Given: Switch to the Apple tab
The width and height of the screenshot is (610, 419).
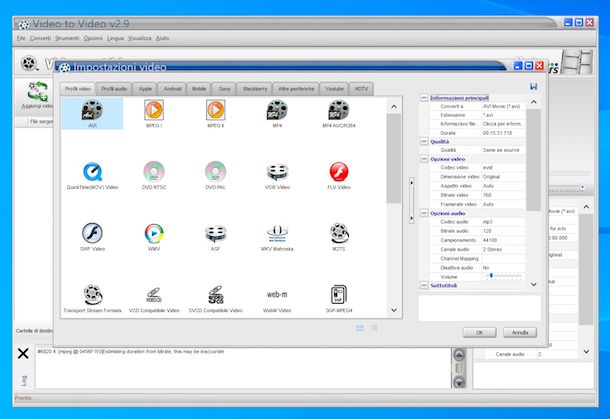Looking at the screenshot, I should click(x=145, y=89).
